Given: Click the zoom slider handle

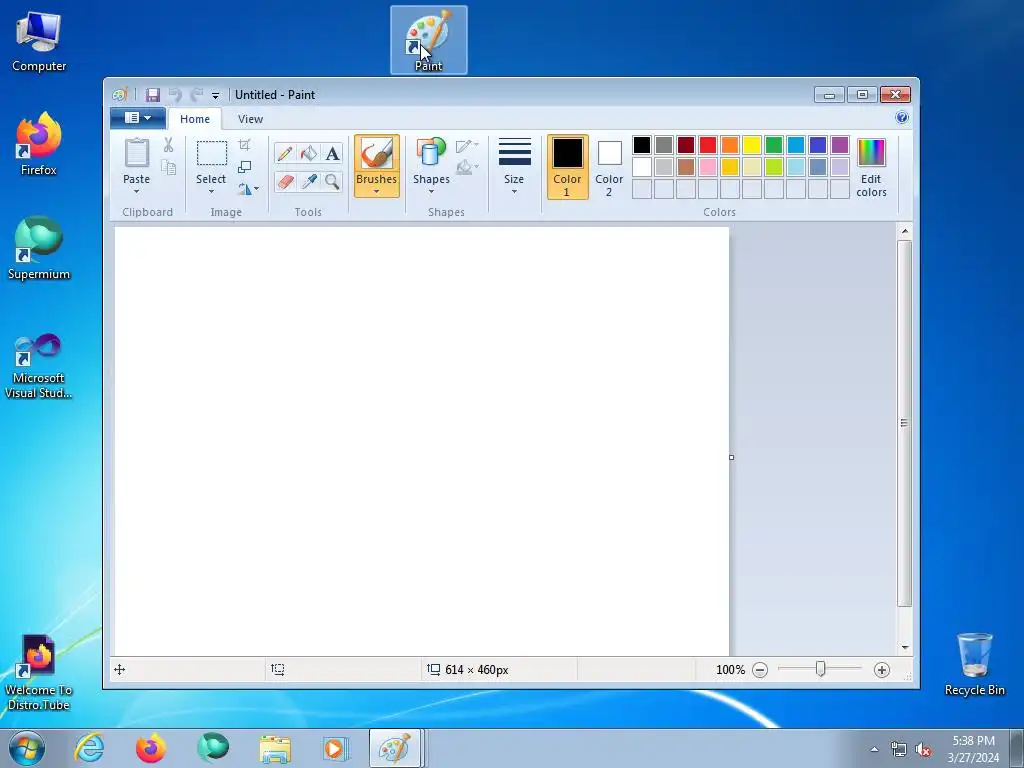Looking at the screenshot, I should tap(821, 669).
